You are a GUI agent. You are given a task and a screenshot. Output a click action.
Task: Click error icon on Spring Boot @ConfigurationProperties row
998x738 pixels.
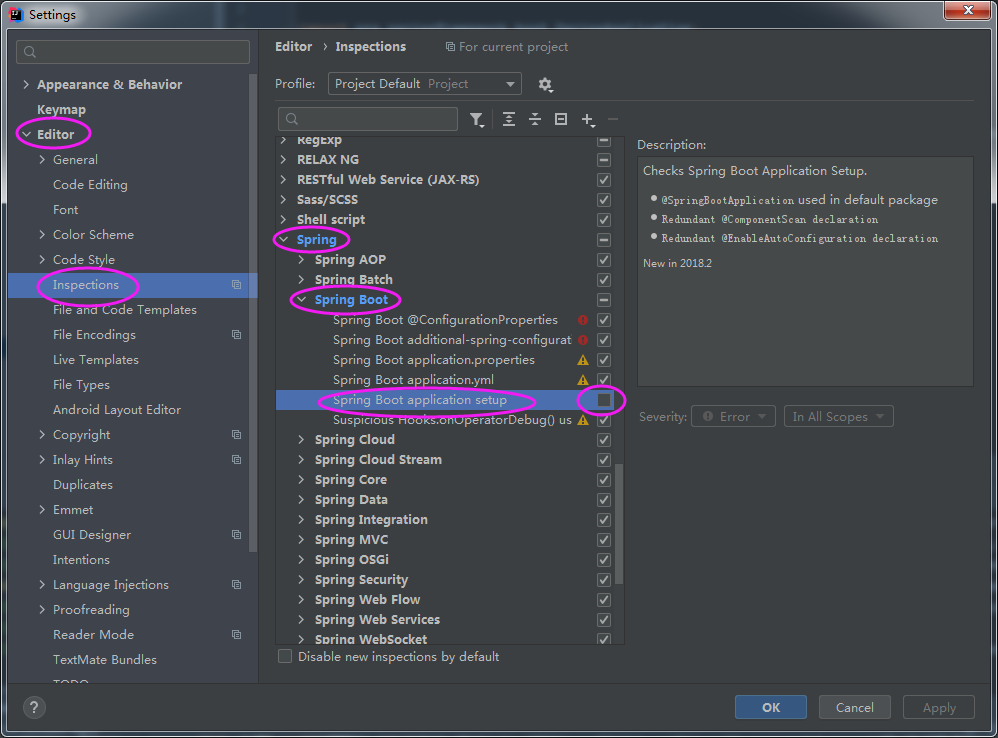pos(582,320)
